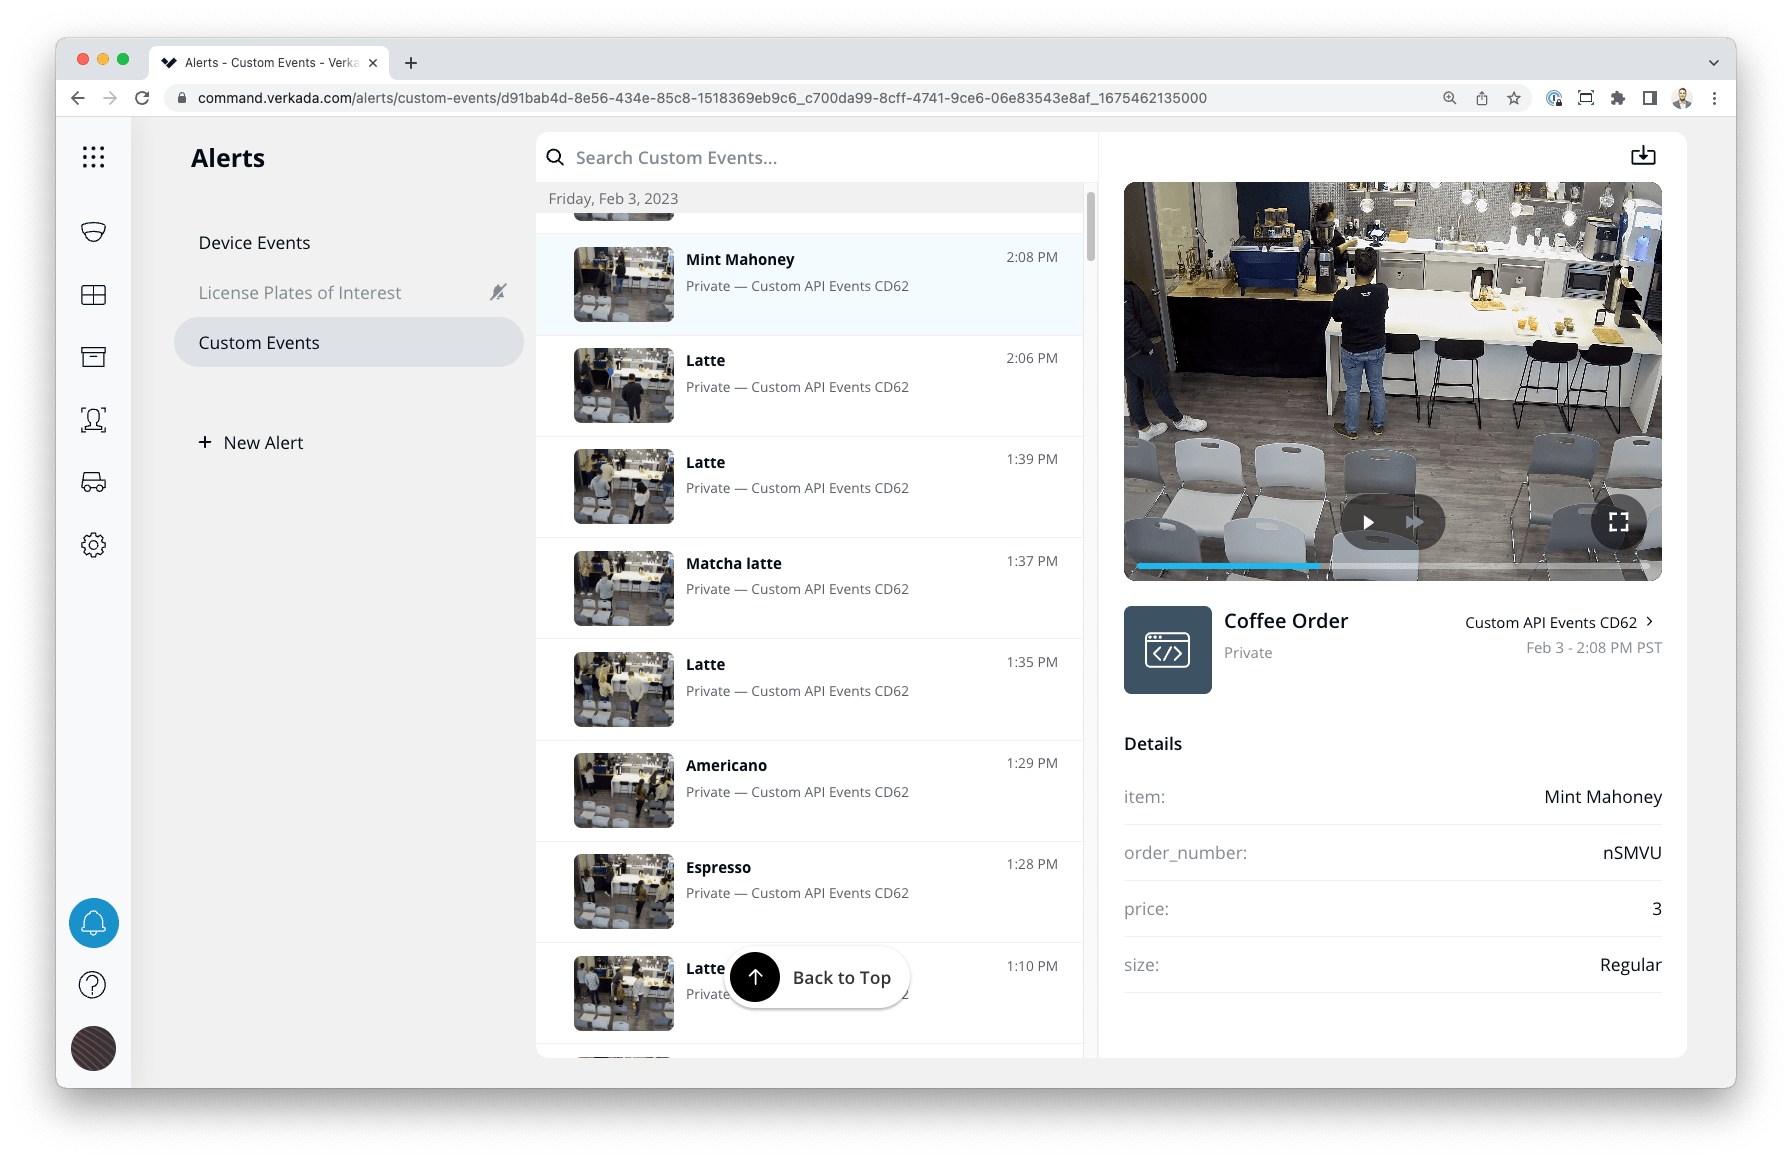Open Settings via the gear icon

point(93,544)
